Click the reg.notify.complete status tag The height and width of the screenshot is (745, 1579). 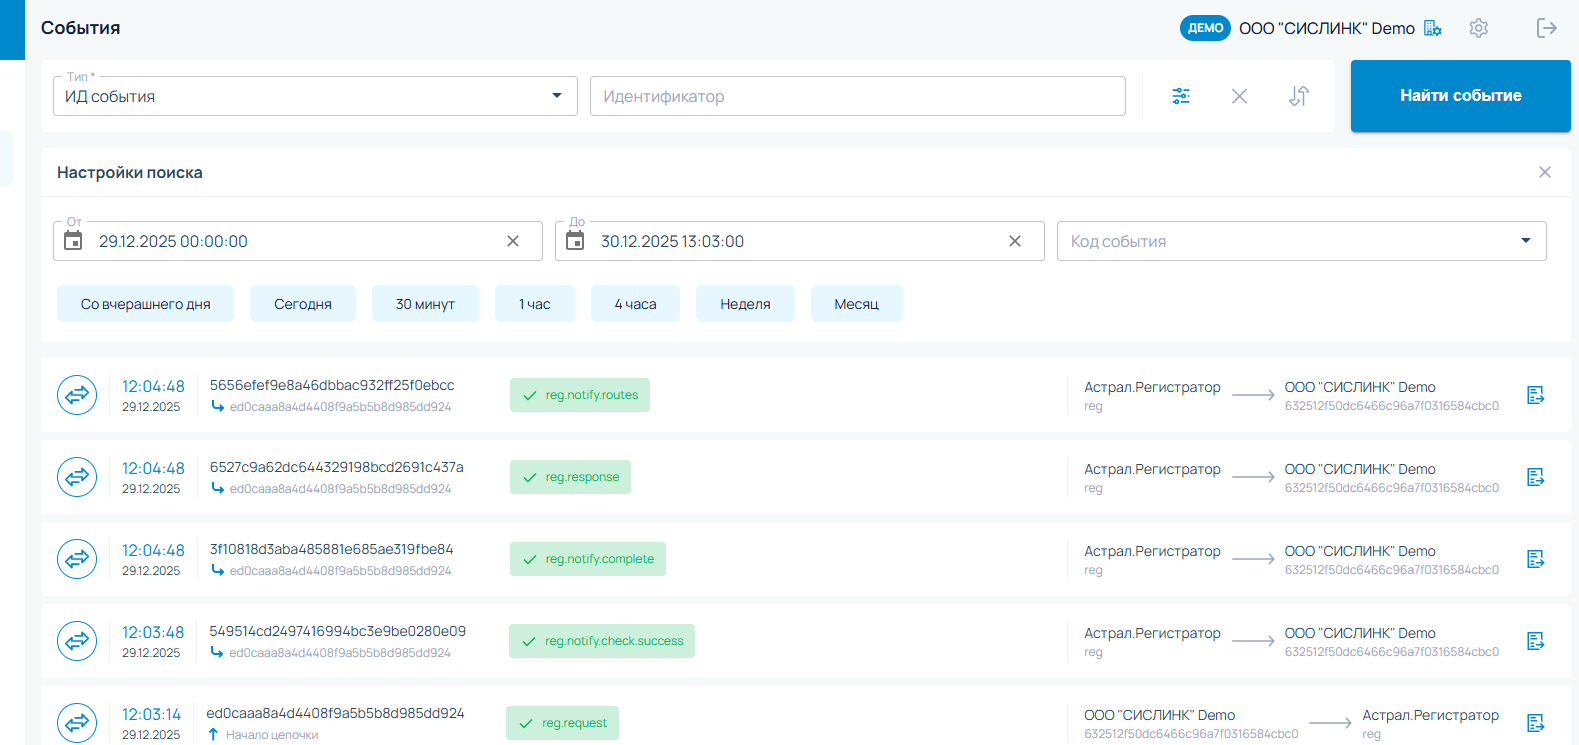click(x=588, y=559)
